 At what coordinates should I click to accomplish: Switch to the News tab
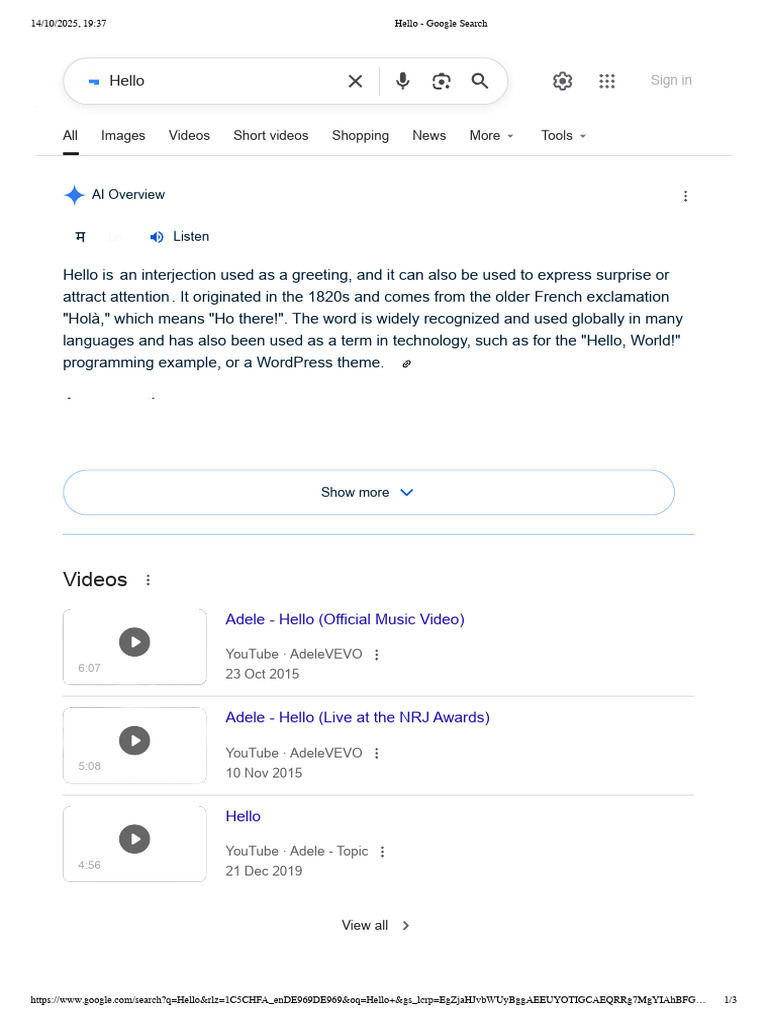pyautogui.click(x=429, y=135)
